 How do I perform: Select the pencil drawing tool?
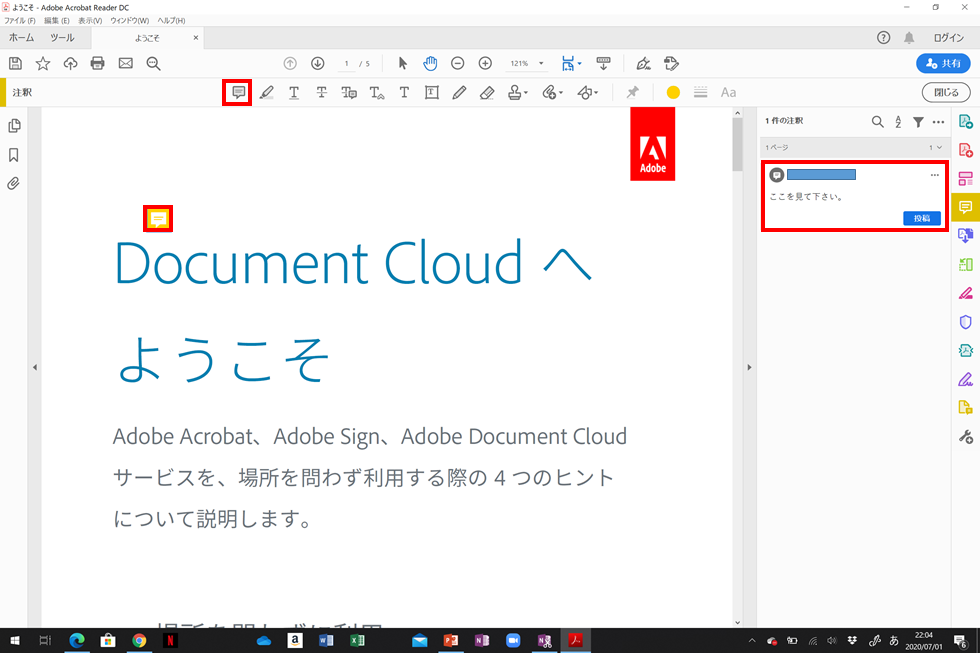(459, 92)
